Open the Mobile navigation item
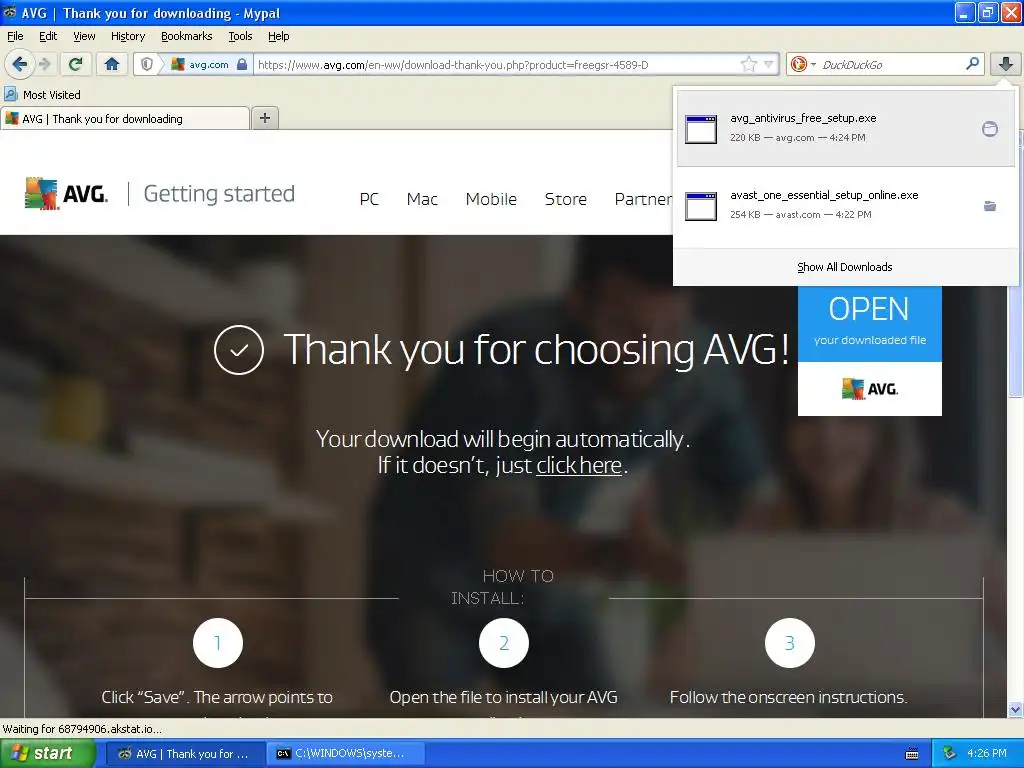This screenshot has width=1024, height=768. [x=491, y=199]
